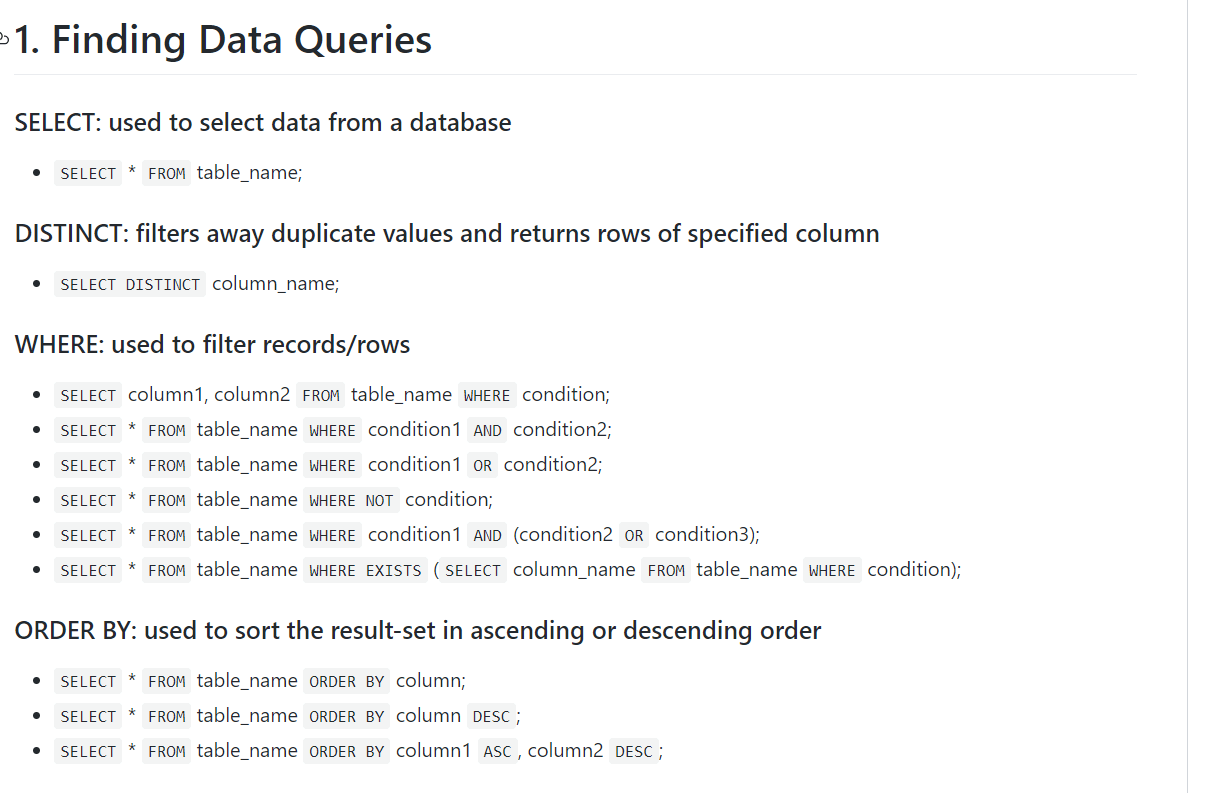This screenshot has width=1207, height=793.
Task: Click the DISTINCT section heading text
Action: (x=447, y=234)
